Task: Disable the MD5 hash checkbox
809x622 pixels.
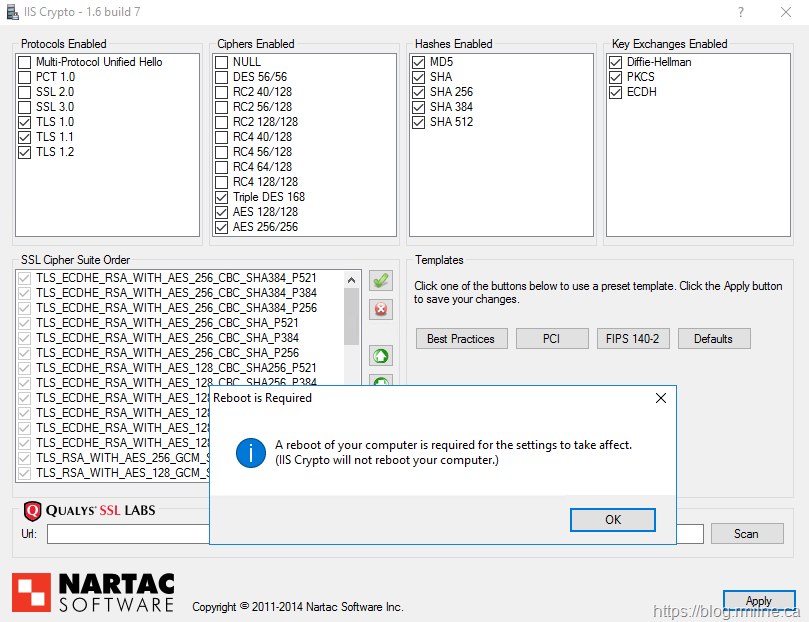Action: [419, 62]
